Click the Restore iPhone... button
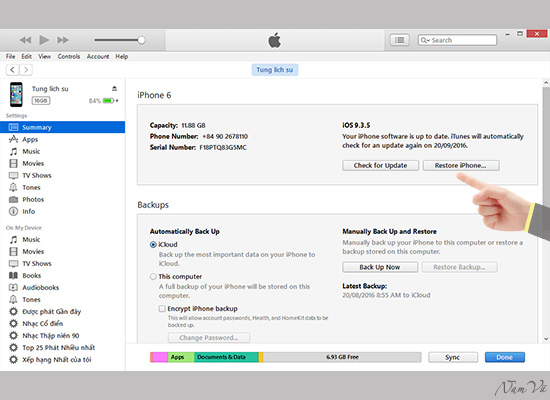Screen dimensions: 550x400 tap(461, 165)
